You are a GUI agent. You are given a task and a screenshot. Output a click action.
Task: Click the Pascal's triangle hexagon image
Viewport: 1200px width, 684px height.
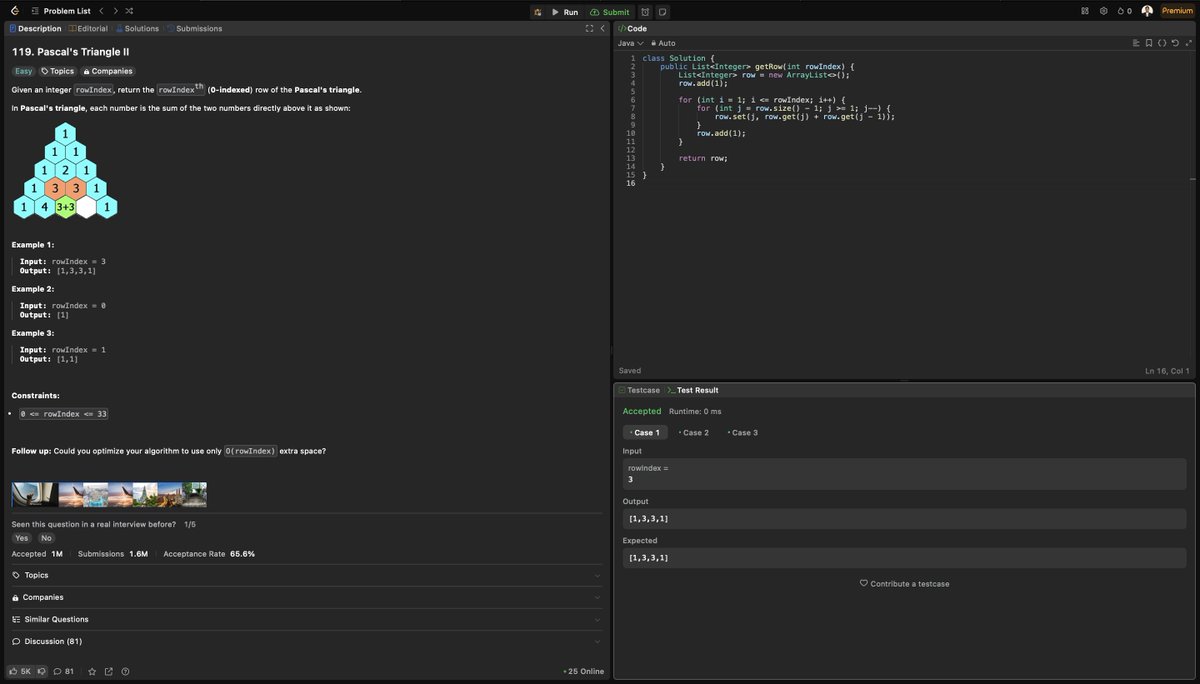65,171
